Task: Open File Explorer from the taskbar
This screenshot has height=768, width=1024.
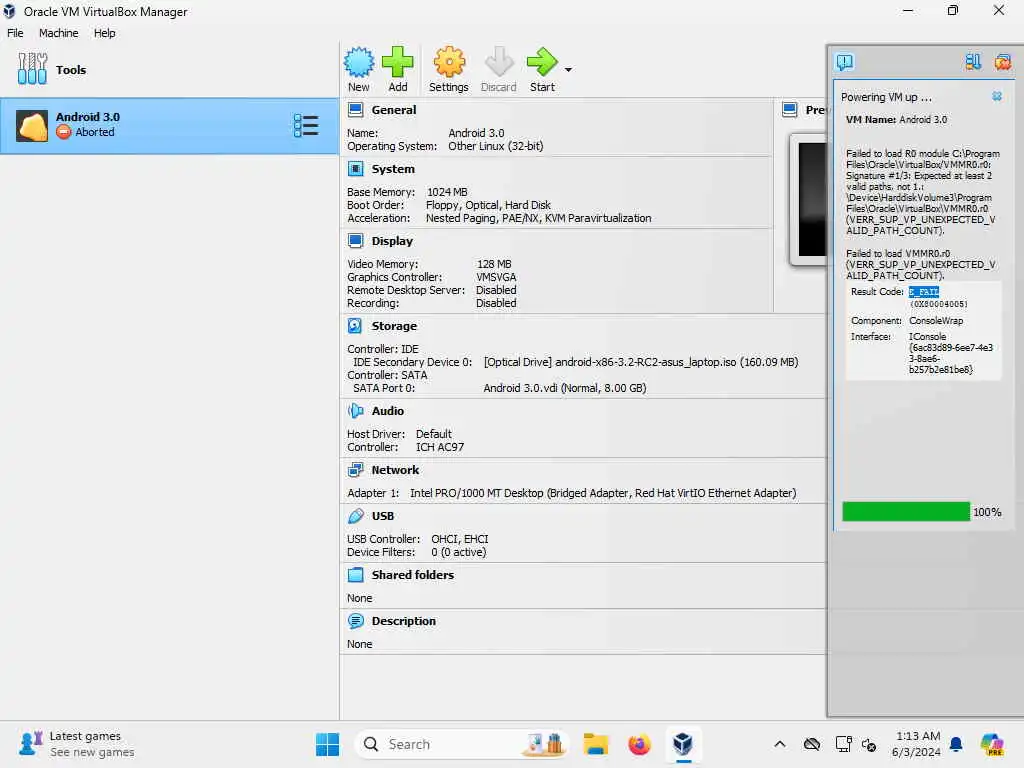Action: tap(596, 744)
